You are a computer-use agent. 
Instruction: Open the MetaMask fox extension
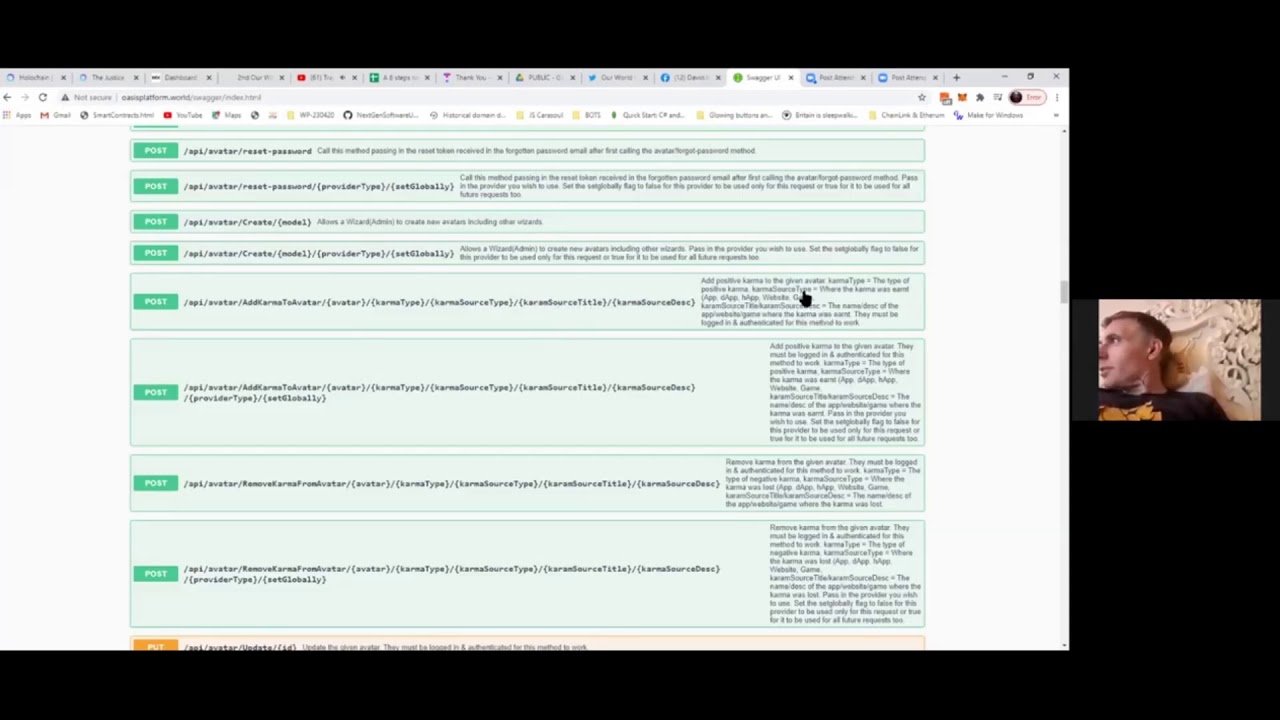point(962,97)
